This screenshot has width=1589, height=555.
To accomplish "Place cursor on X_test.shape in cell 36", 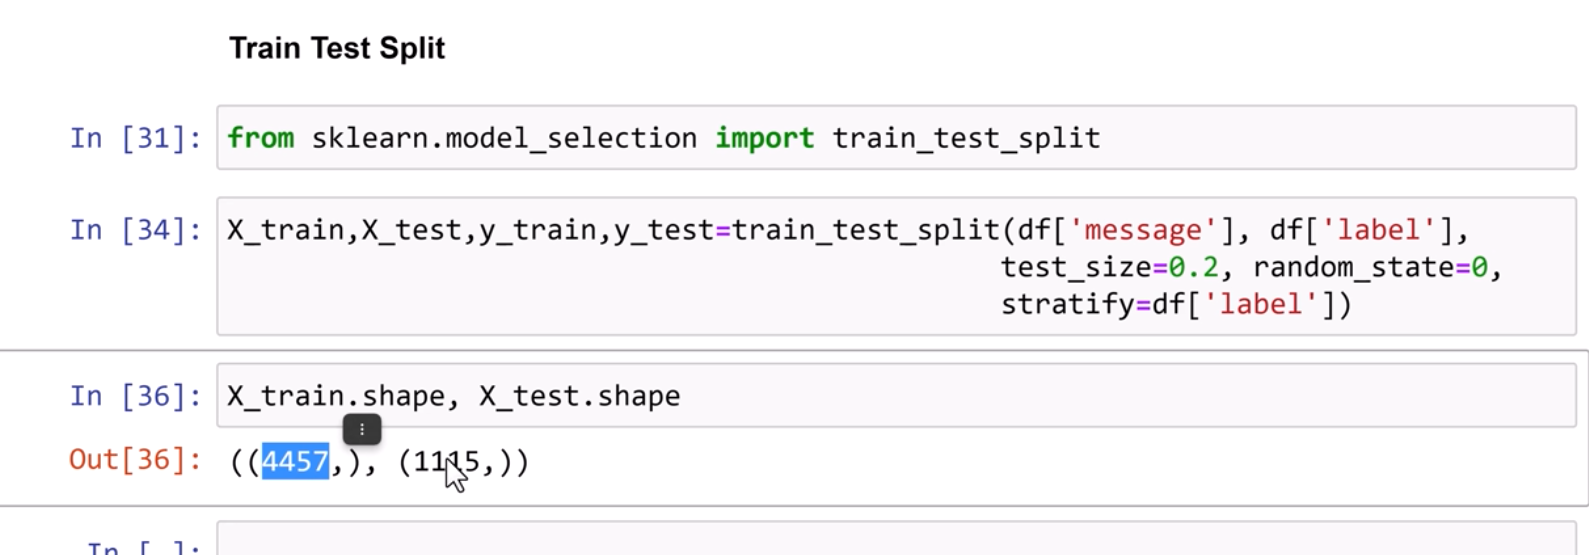I will (x=579, y=396).
